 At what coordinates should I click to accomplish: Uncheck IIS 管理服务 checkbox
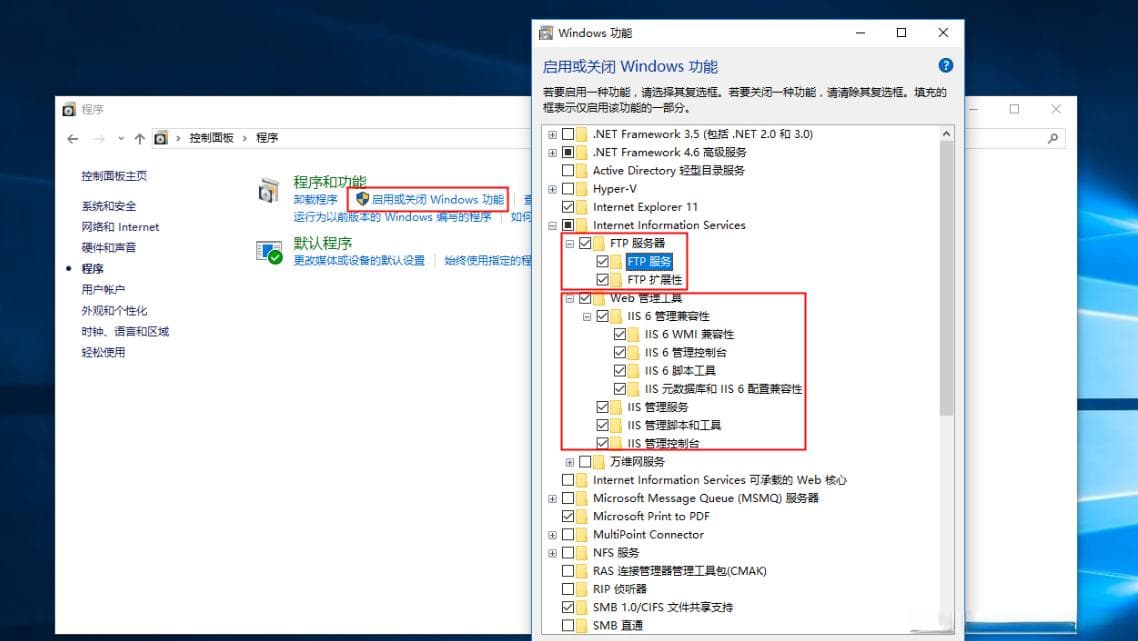click(602, 407)
